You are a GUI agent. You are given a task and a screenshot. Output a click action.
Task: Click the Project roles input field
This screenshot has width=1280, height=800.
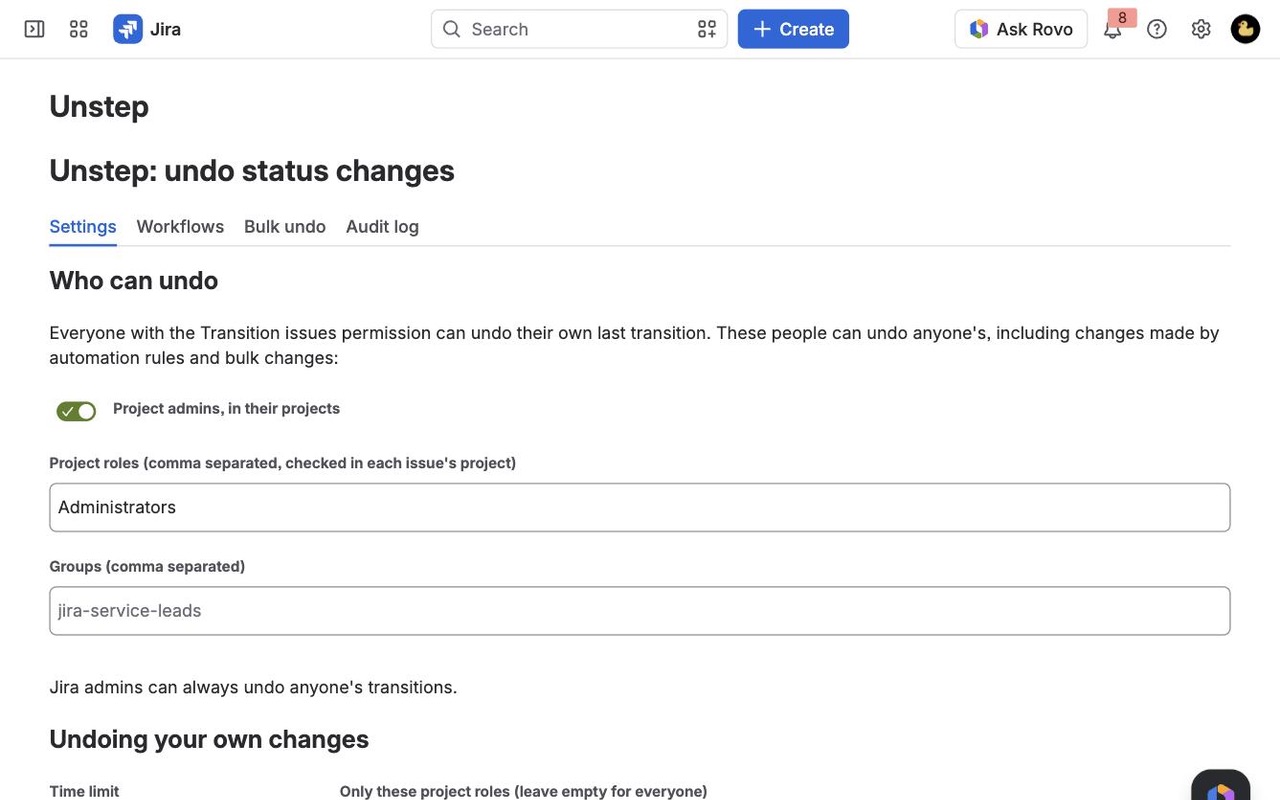(x=640, y=508)
